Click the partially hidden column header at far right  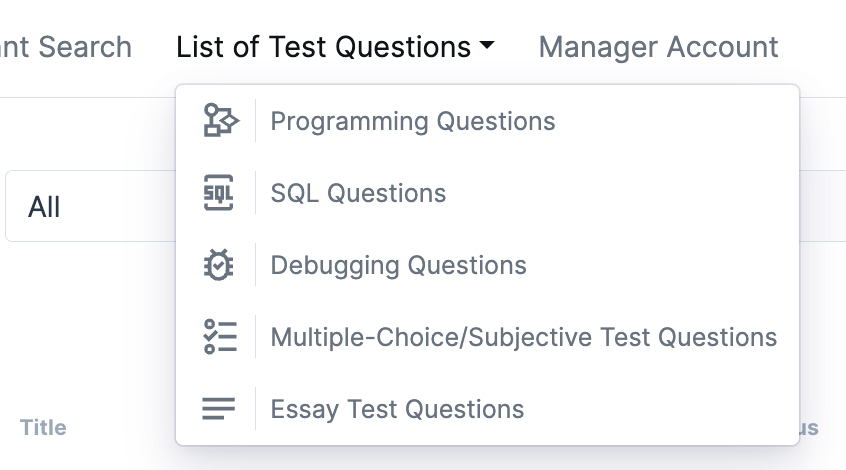click(809, 427)
